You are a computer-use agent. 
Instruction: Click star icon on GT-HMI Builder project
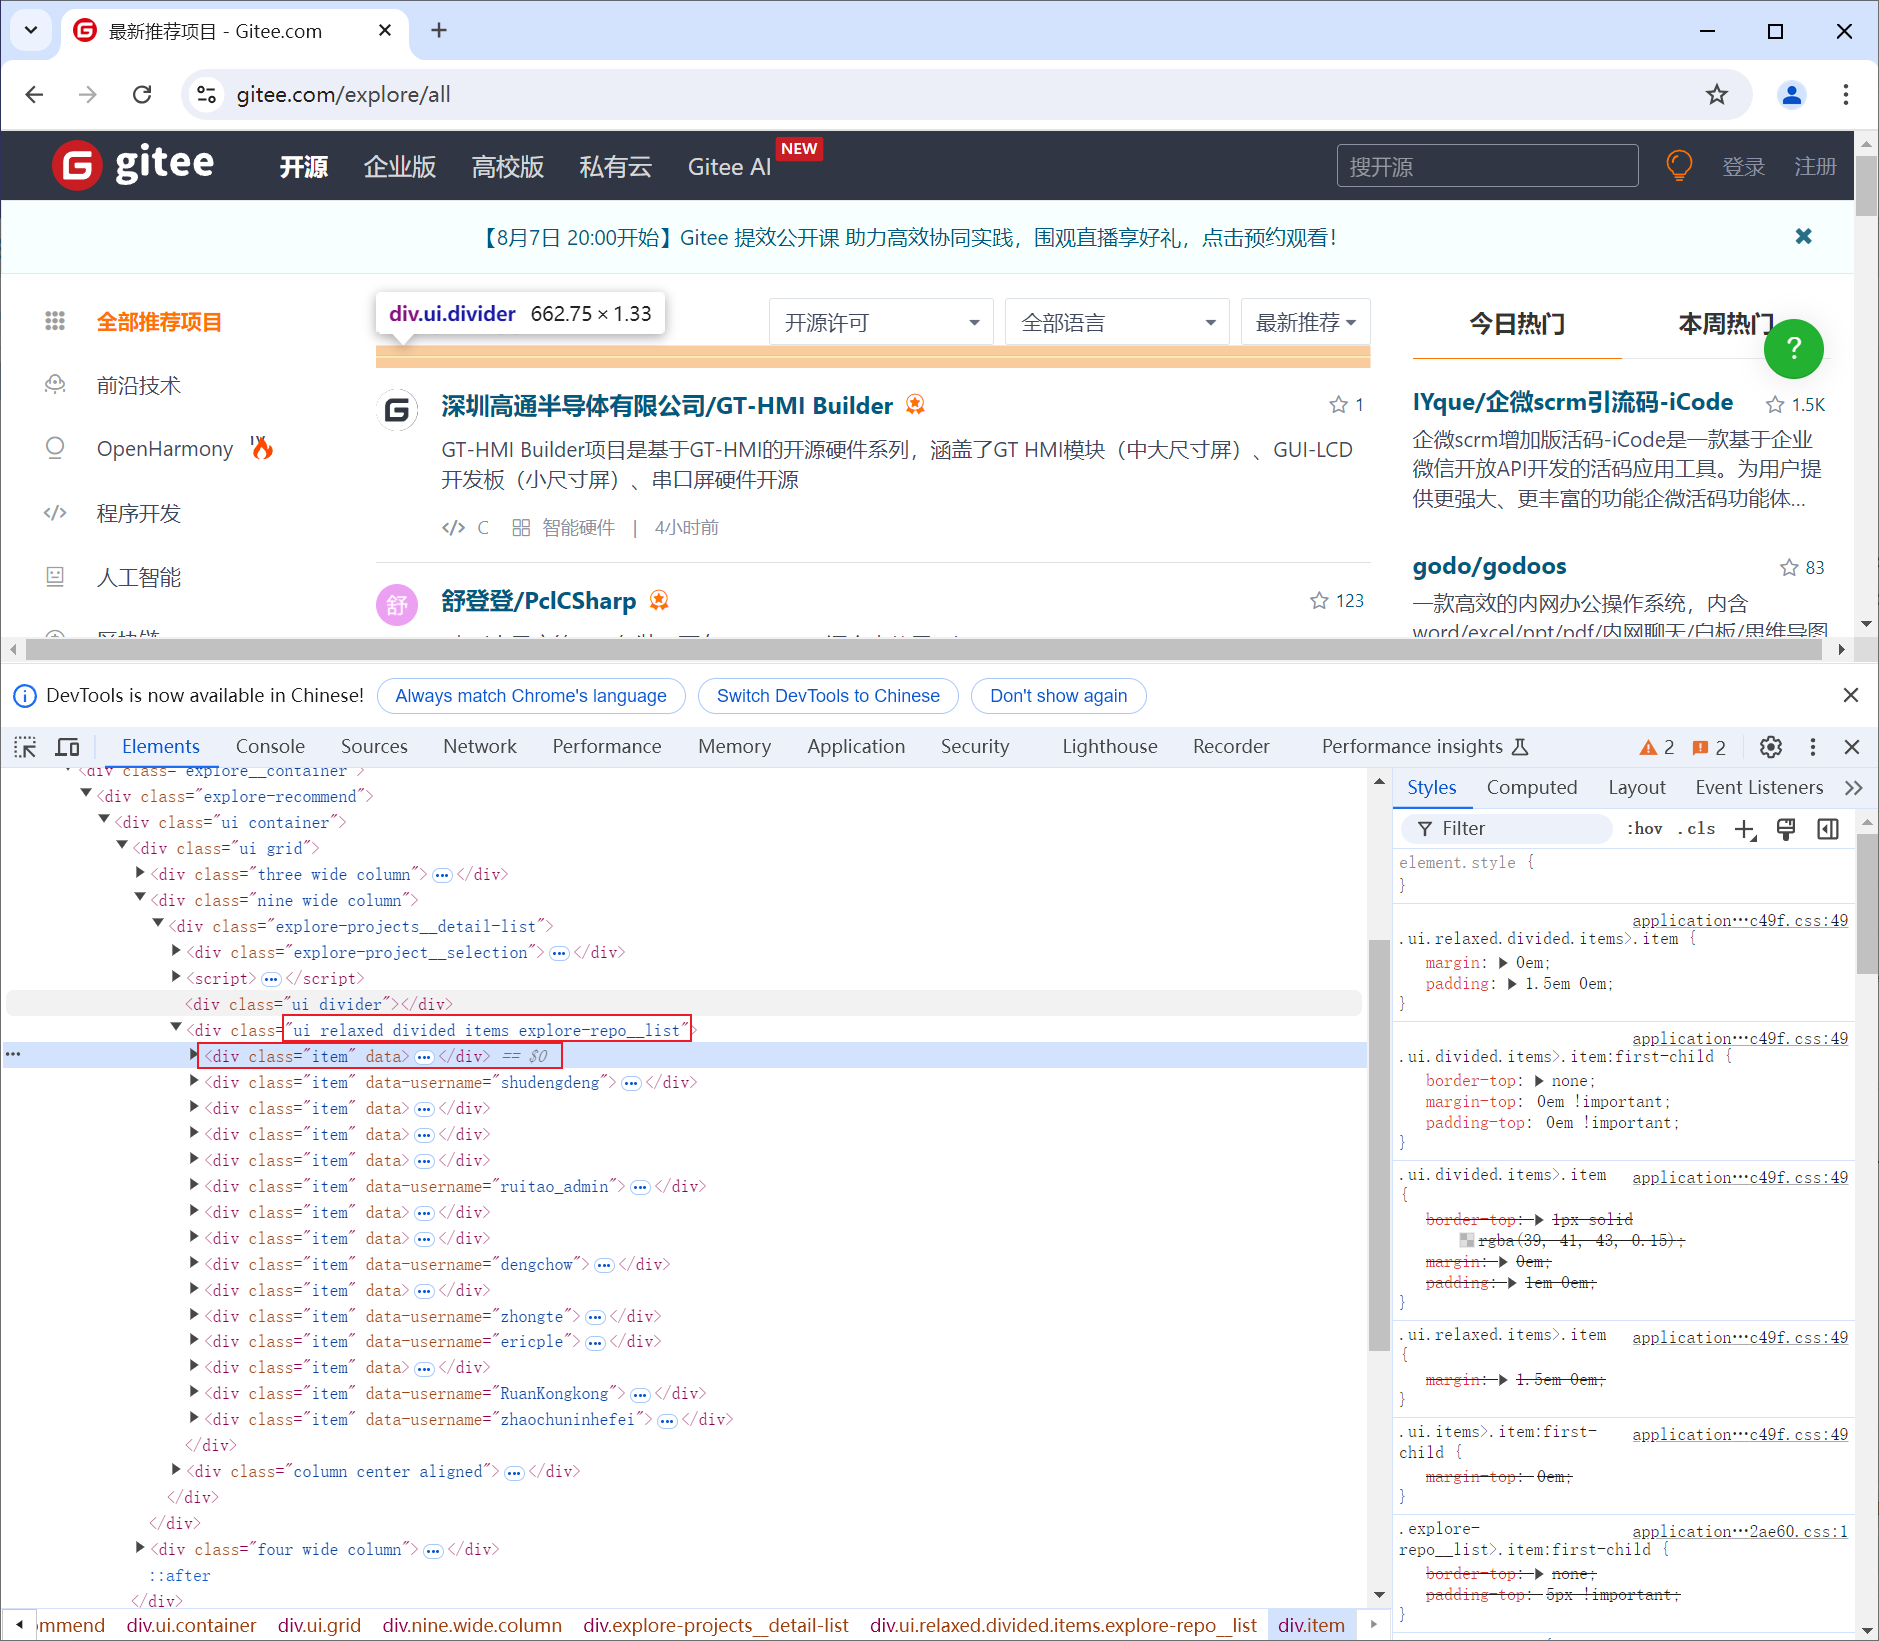tap(1338, 405)
